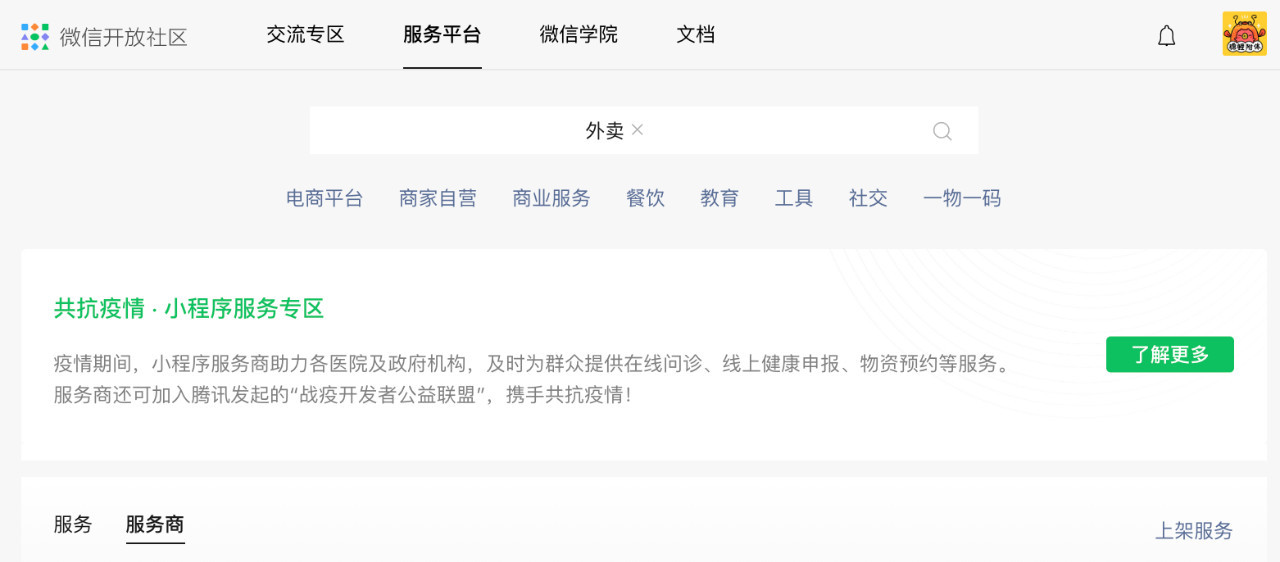Click the 微信开放社区 site title text
The image size is (1280, 562).
pyautogui.click(x=124, y=37)
